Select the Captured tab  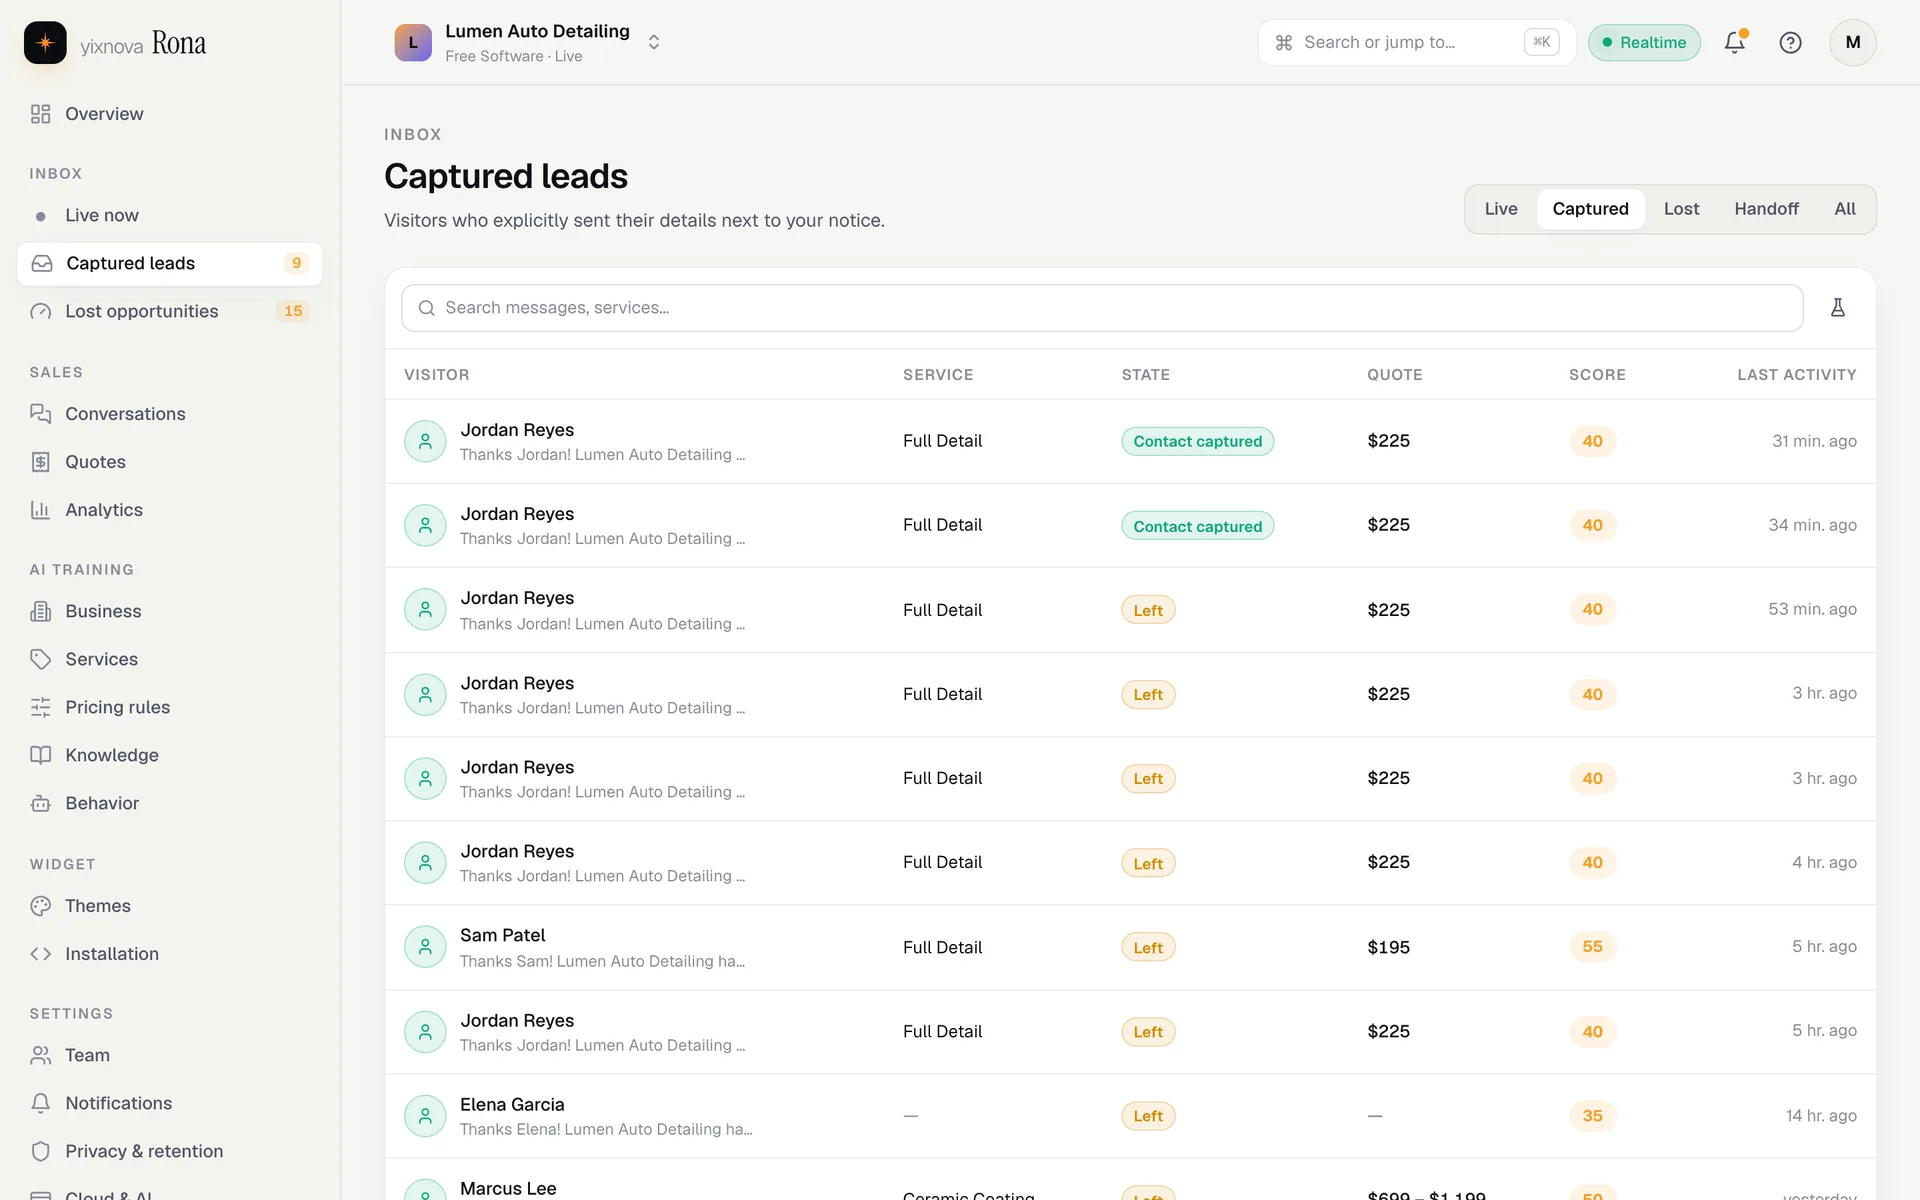[x=1590, y=209]
